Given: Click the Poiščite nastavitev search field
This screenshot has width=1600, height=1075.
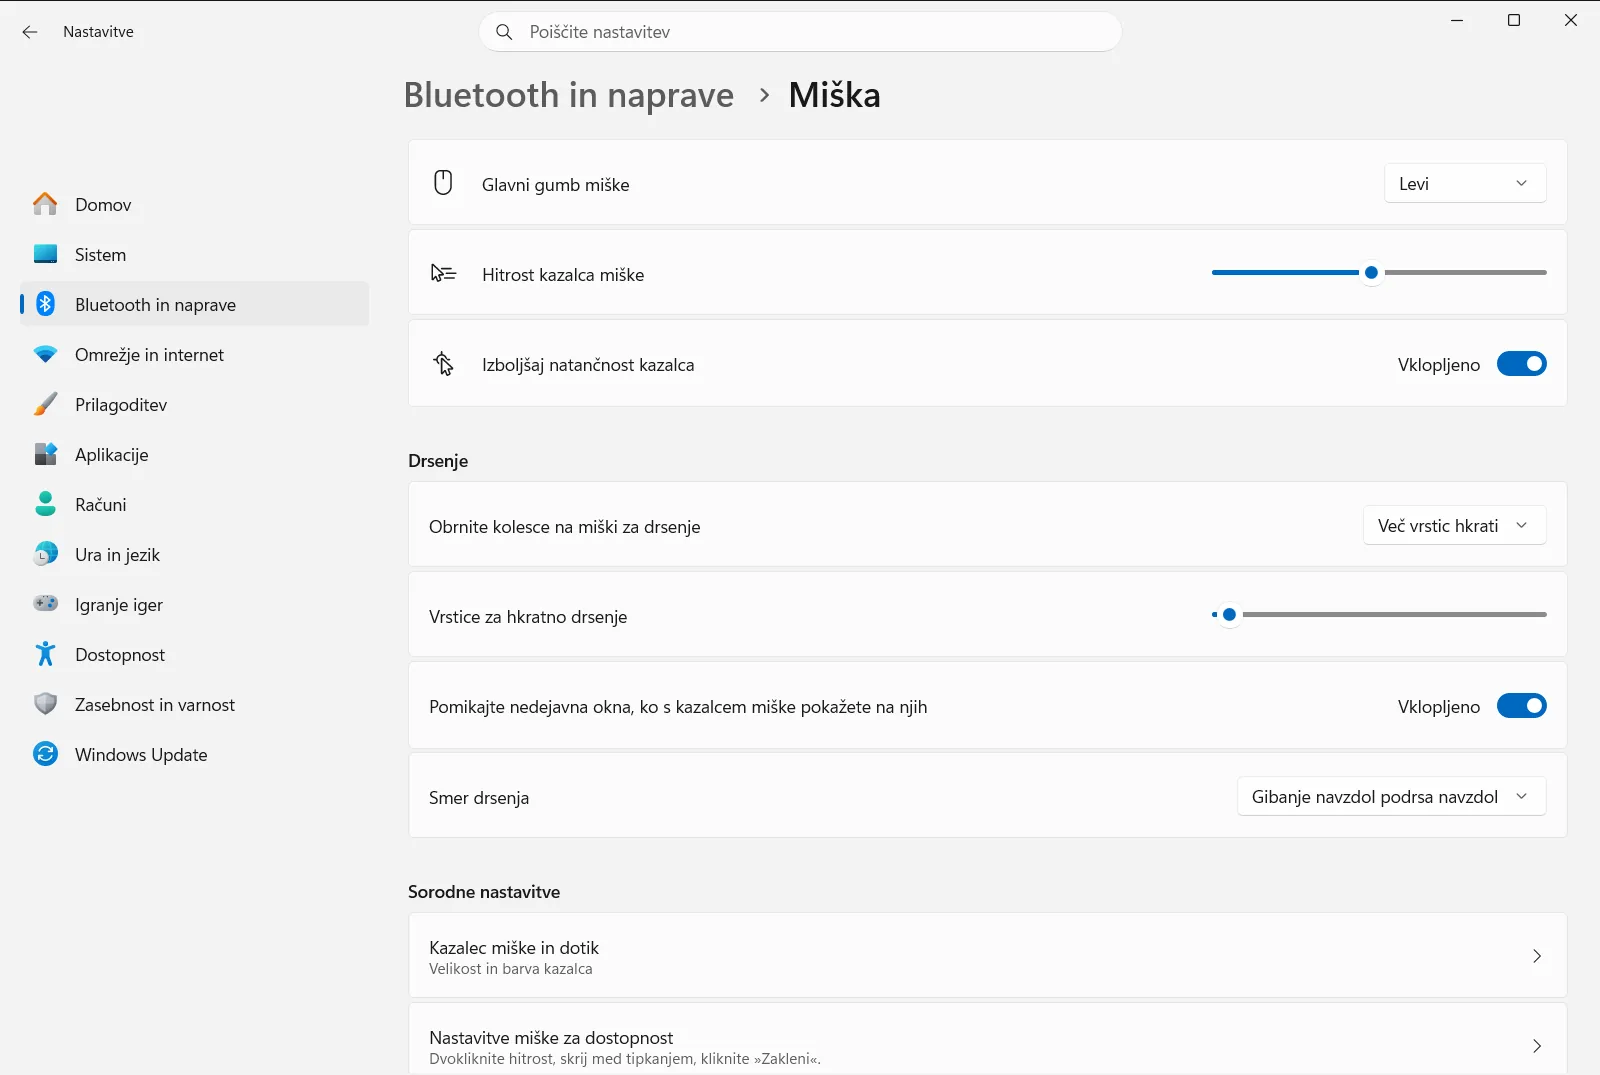Looking at the screenshot, I should click(800, 32).
